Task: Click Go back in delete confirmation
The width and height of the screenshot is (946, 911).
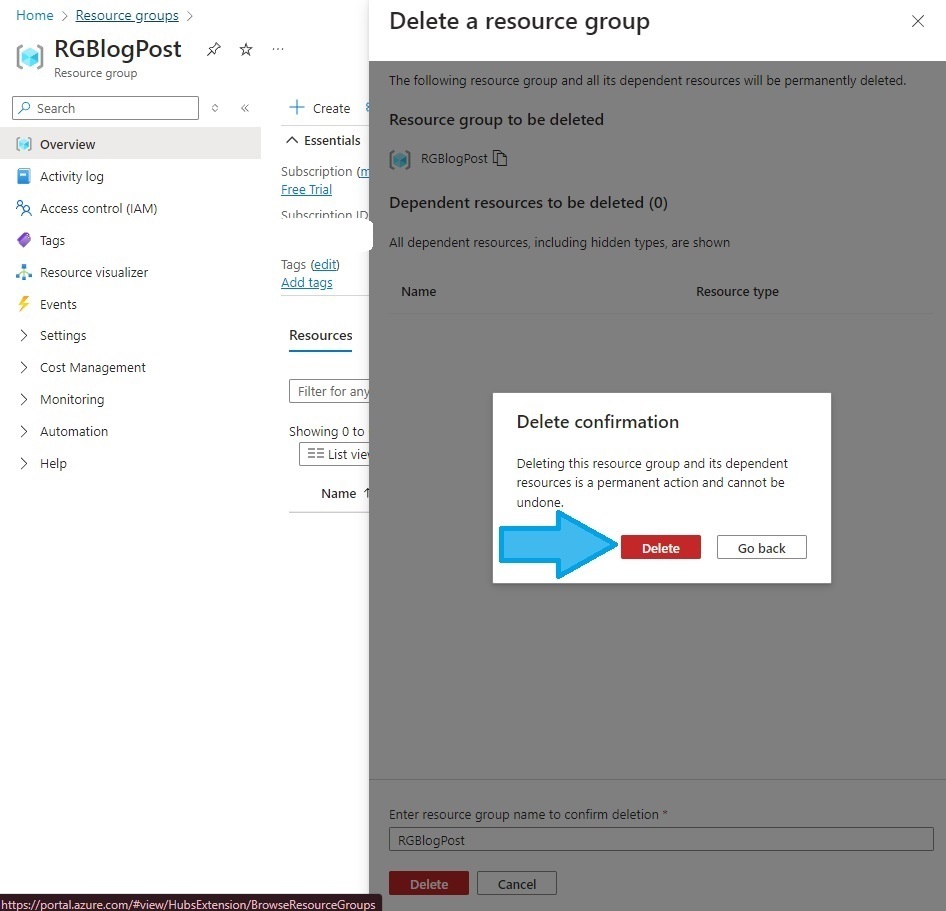Action: [x=761, y=547]
